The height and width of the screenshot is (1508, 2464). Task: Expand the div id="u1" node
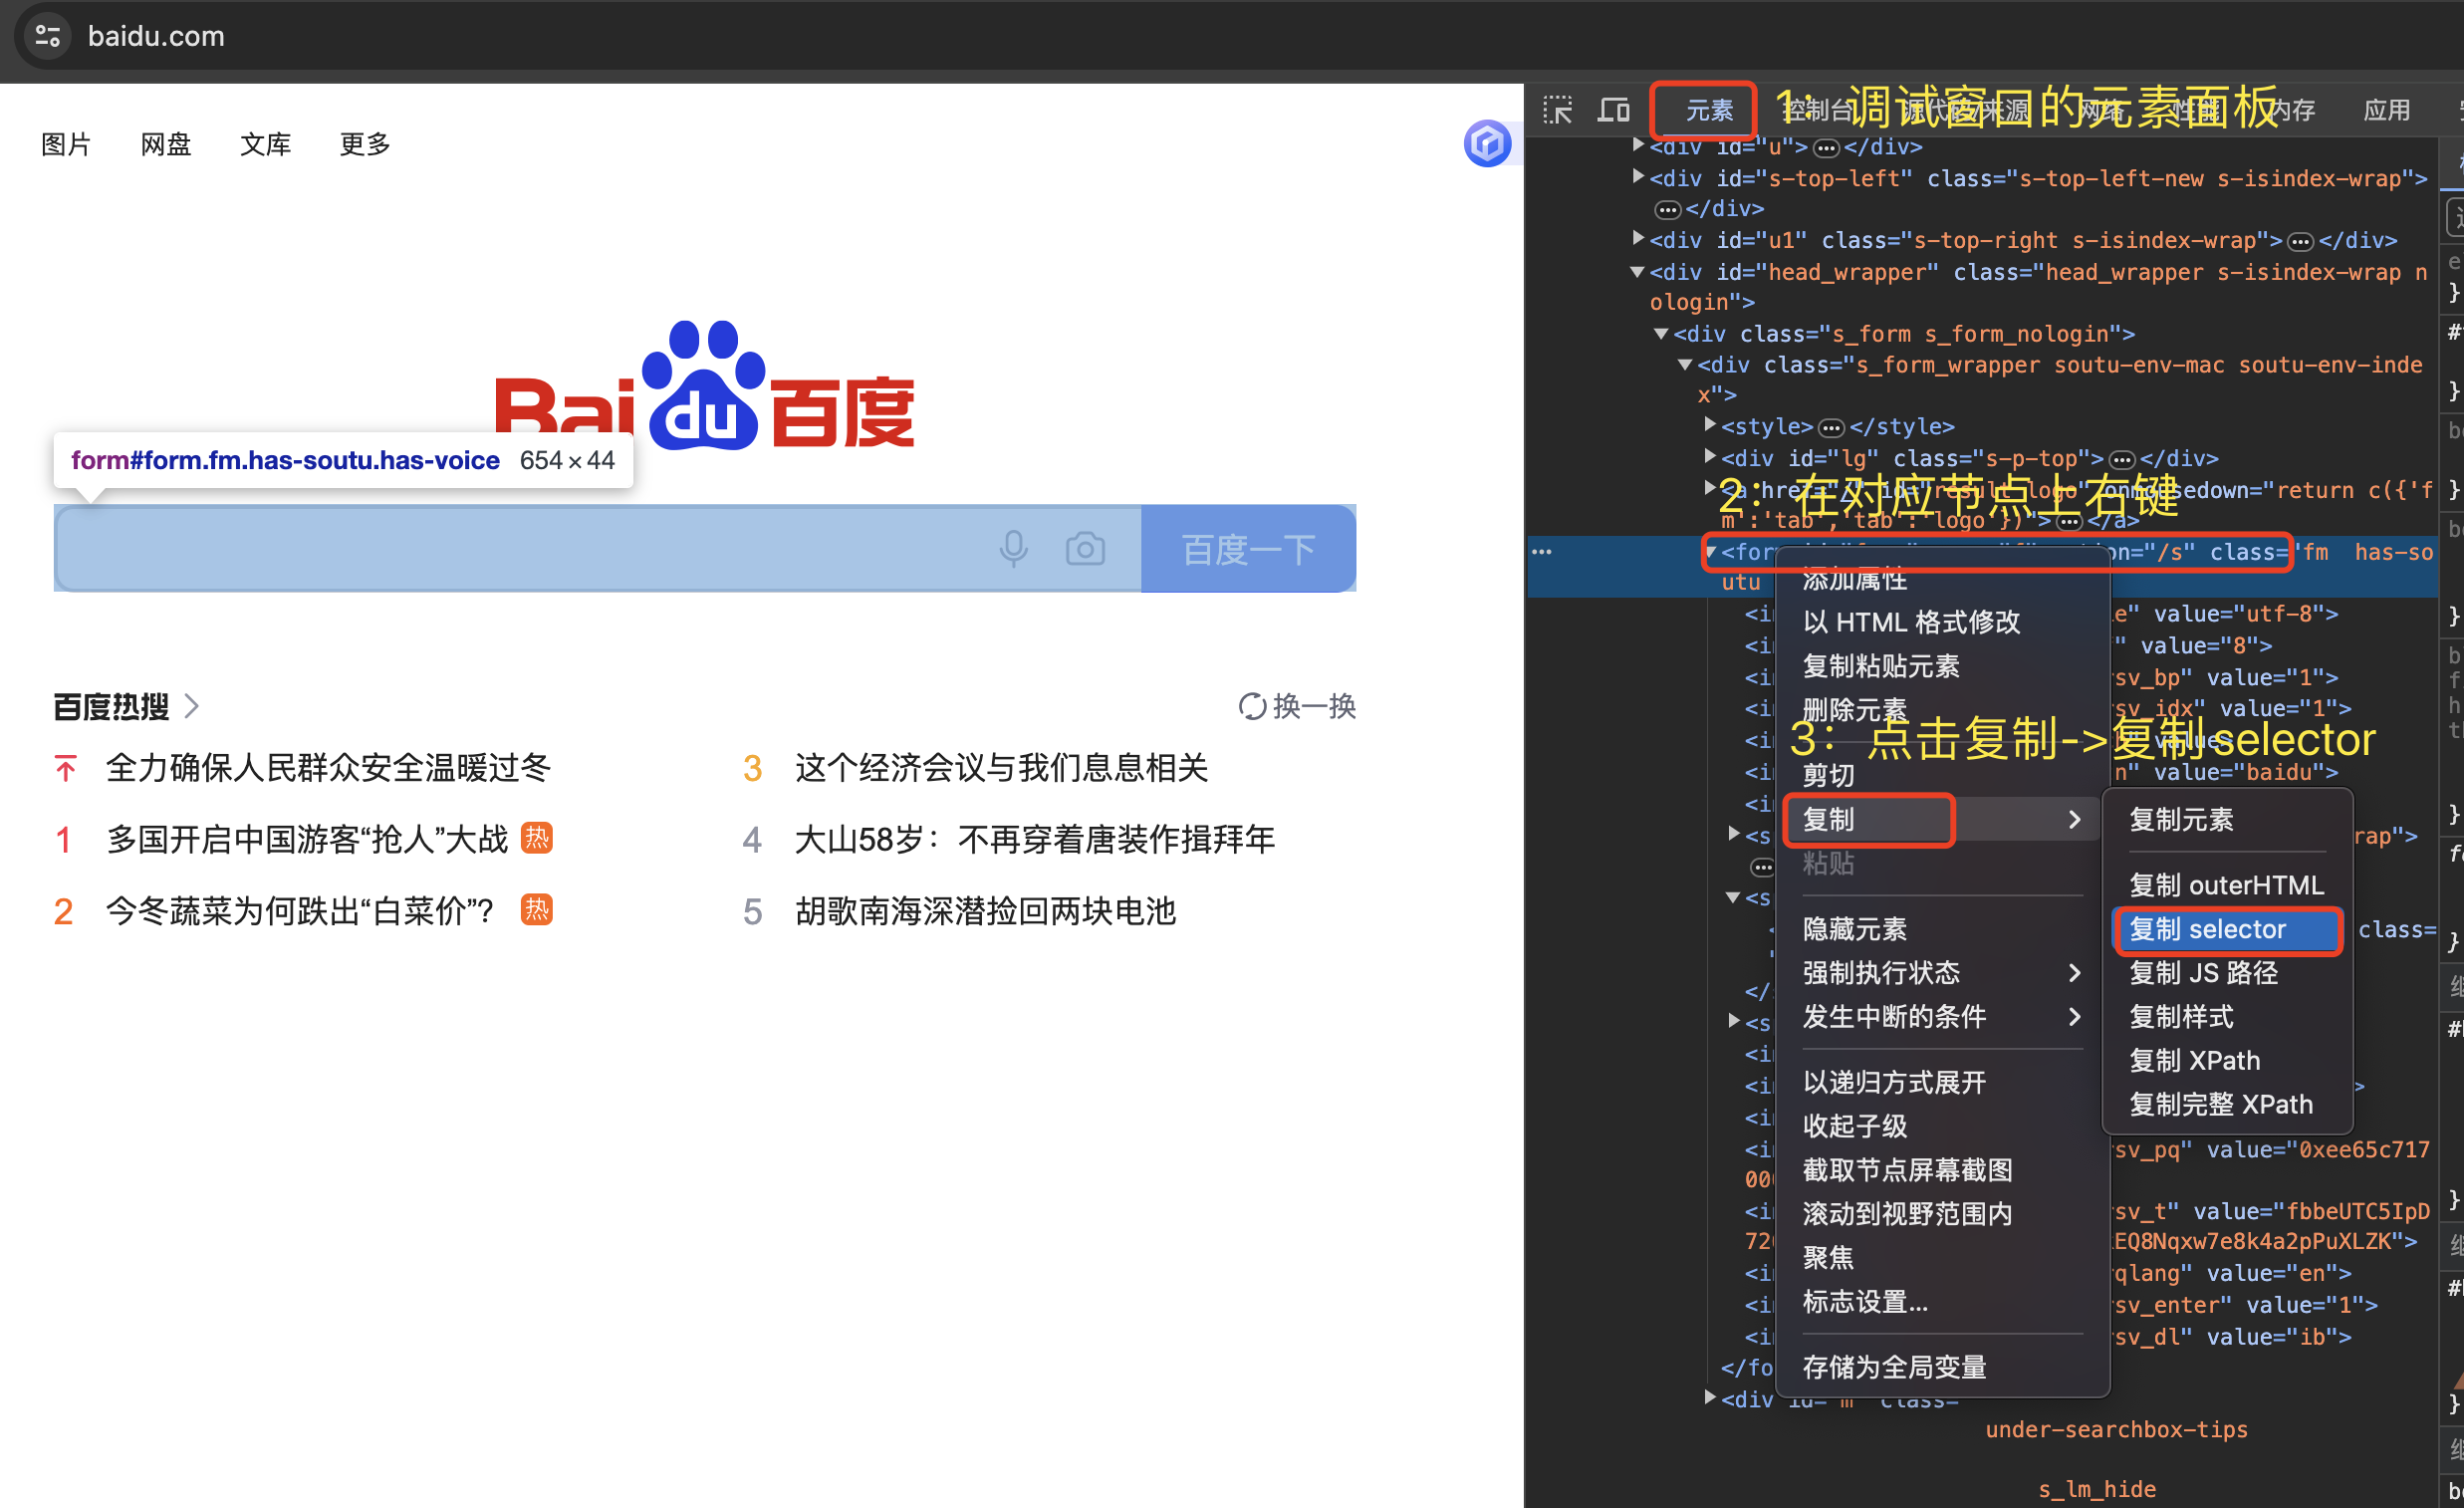[x=1638, y=238]
